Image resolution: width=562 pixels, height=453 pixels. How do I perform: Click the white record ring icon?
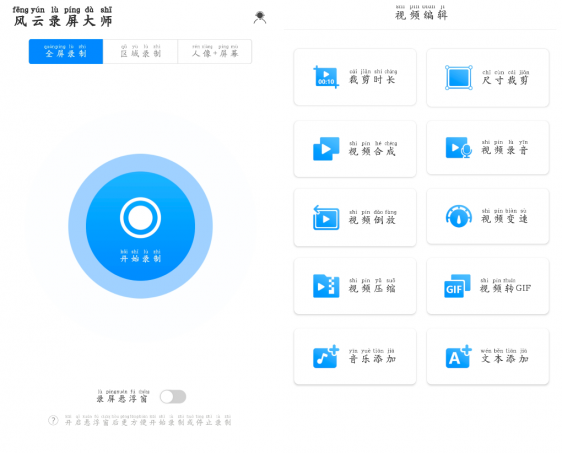point(140,218)
